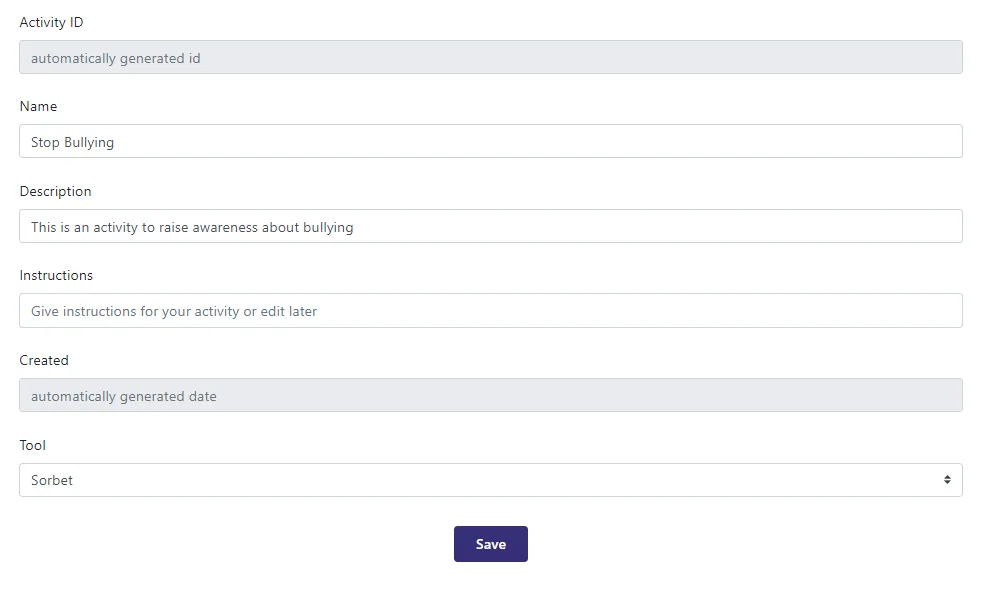Click inside the Name field
The image size is (992, 591).
tap(490, 141)
